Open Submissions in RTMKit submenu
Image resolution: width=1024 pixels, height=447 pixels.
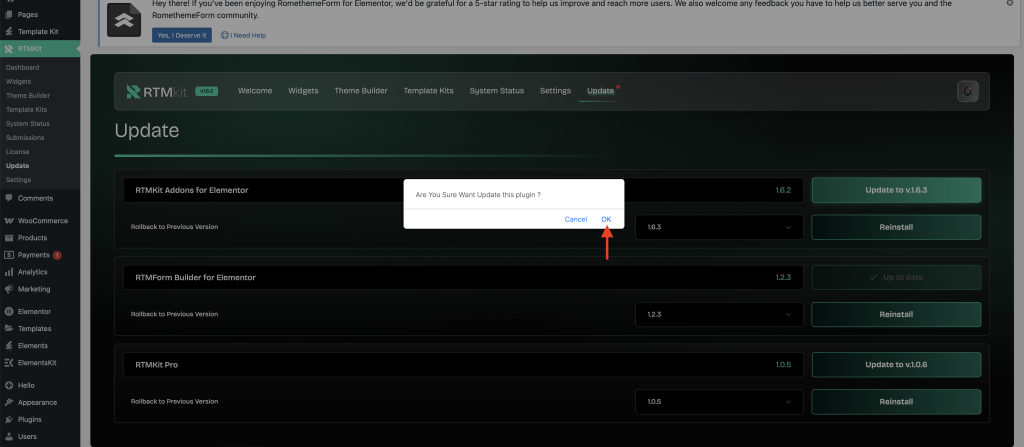[x=25, y=138]
